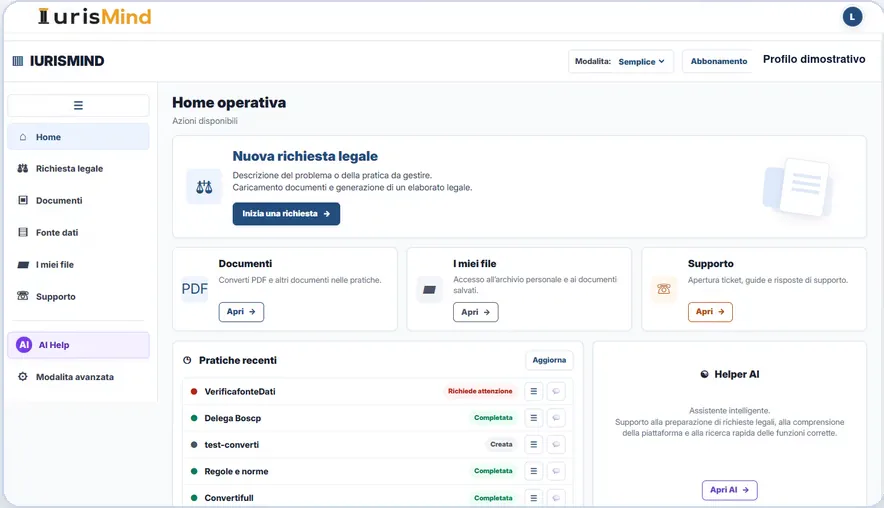Click the gear icon beside Modalita avanzata
Viewport: 884px width, 508px height.
(x=23, y=377)
